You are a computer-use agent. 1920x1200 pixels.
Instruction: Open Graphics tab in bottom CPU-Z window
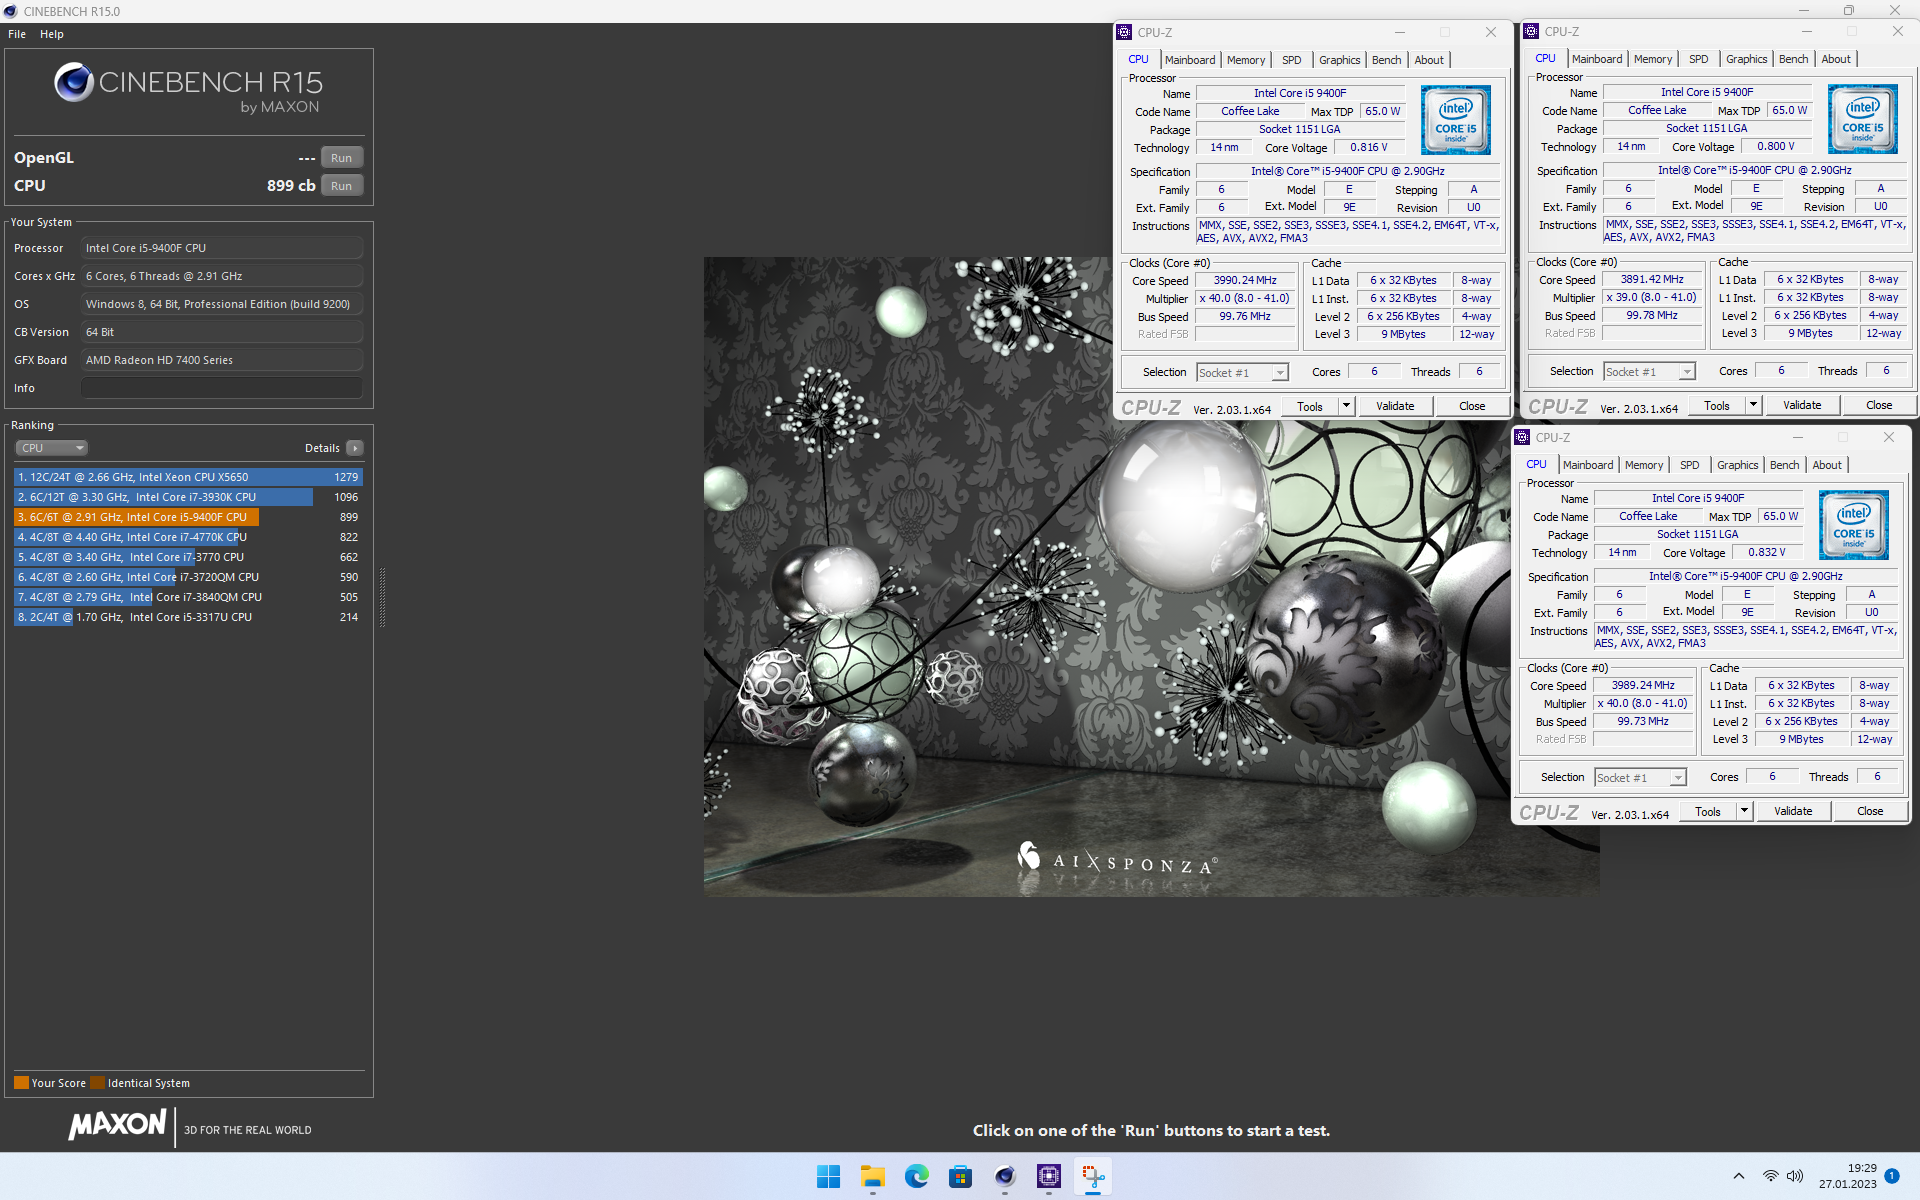tap(1737, 465)
